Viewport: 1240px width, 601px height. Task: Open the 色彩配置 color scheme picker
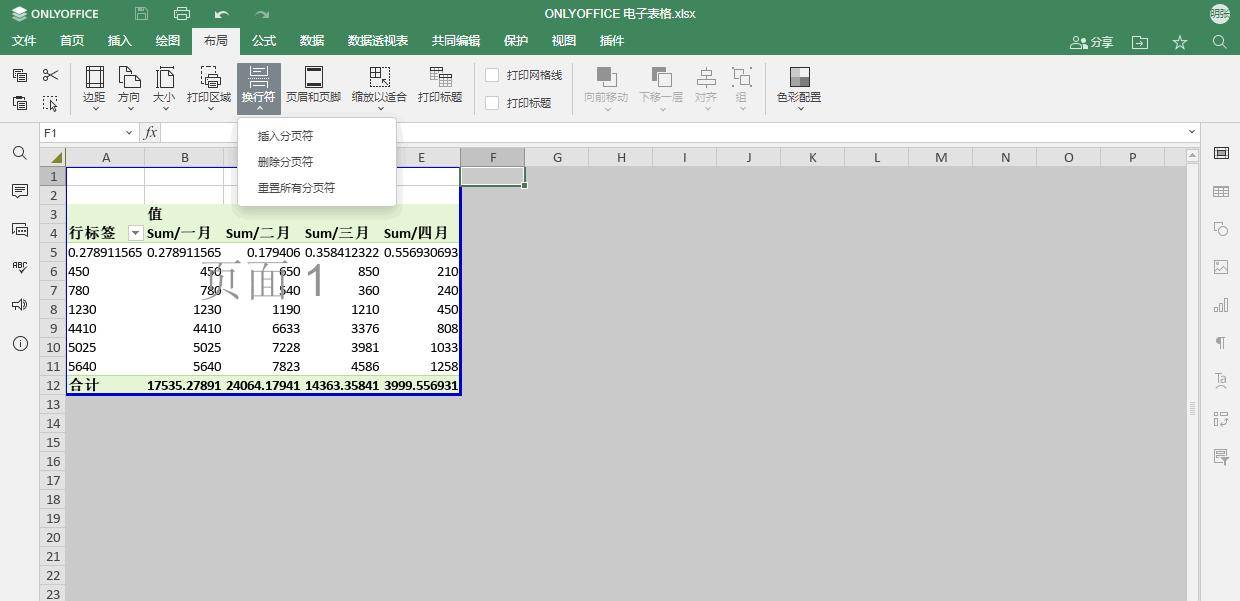click(x=798, y=86)
